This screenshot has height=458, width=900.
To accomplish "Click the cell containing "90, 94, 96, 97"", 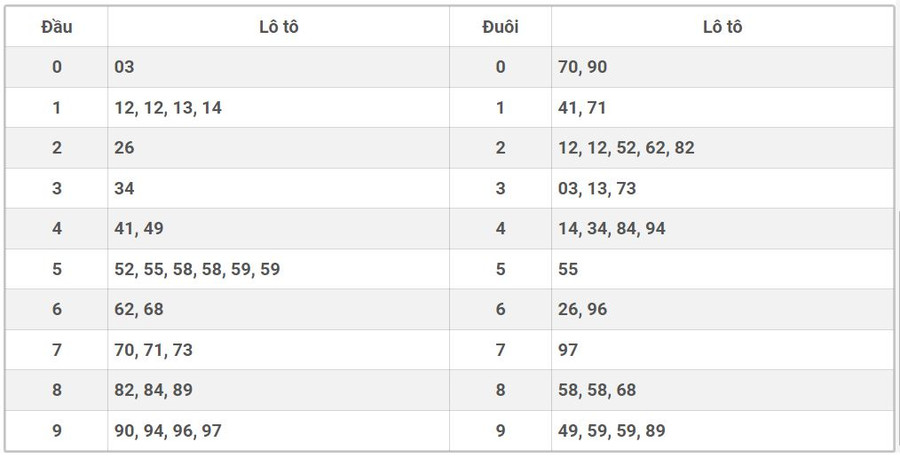I will click(x=168, y=431).
